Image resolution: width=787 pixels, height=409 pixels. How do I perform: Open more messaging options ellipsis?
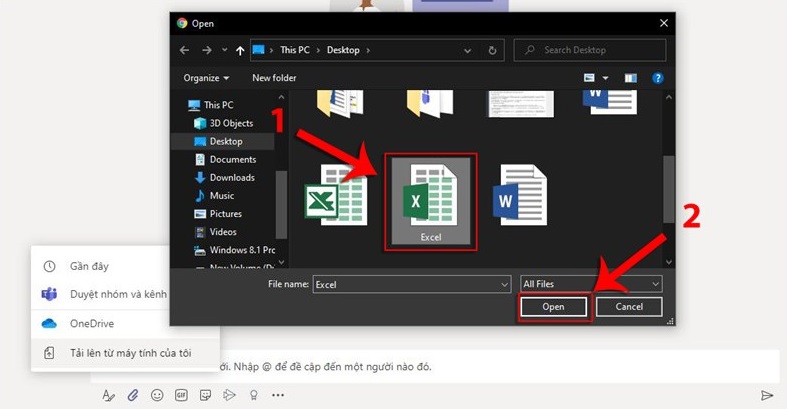click(278, 395)
